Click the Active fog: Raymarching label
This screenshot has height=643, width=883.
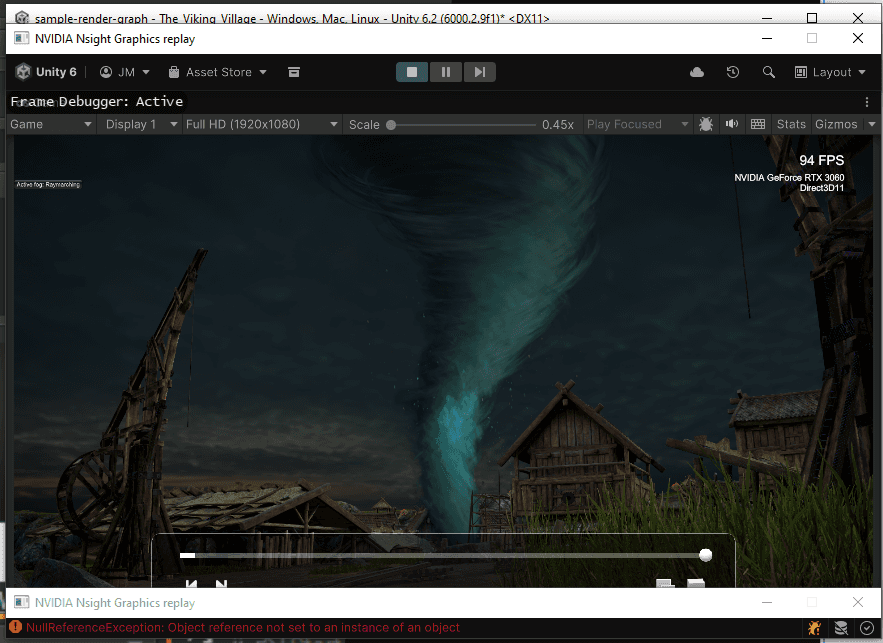point(48,185)
